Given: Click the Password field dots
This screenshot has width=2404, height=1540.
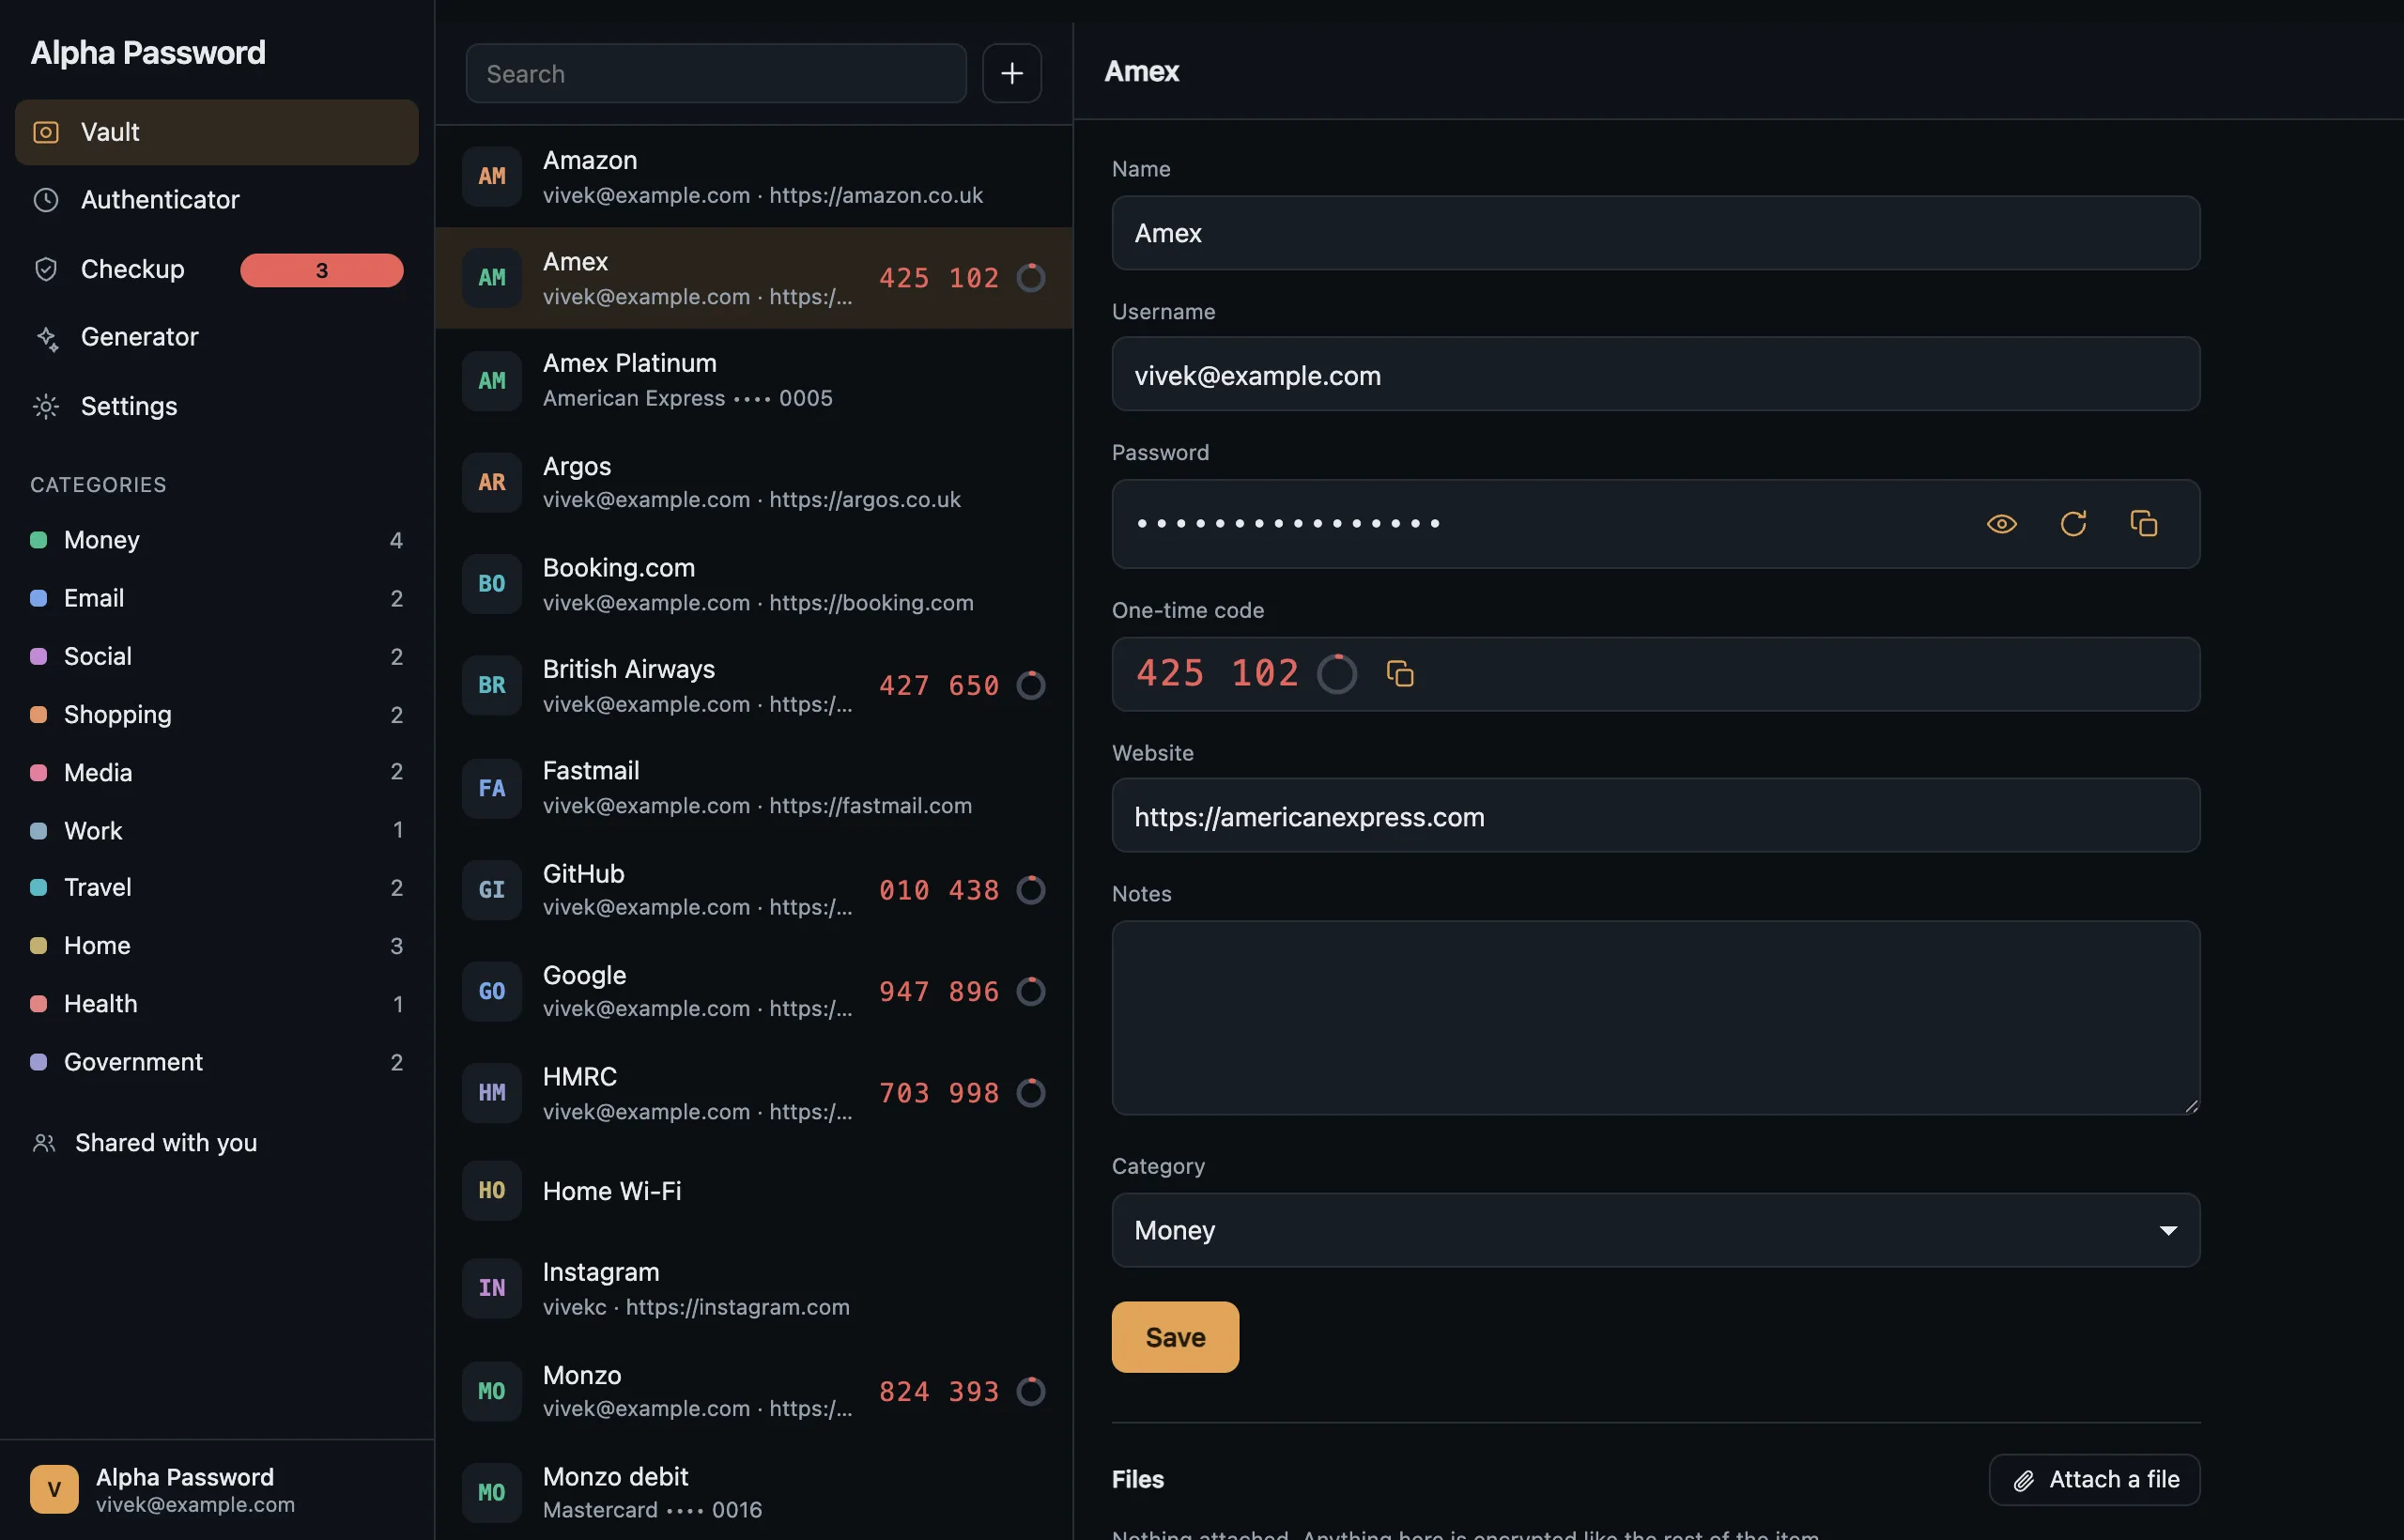Looking at the screenshot, I should tap(1288, 524).
